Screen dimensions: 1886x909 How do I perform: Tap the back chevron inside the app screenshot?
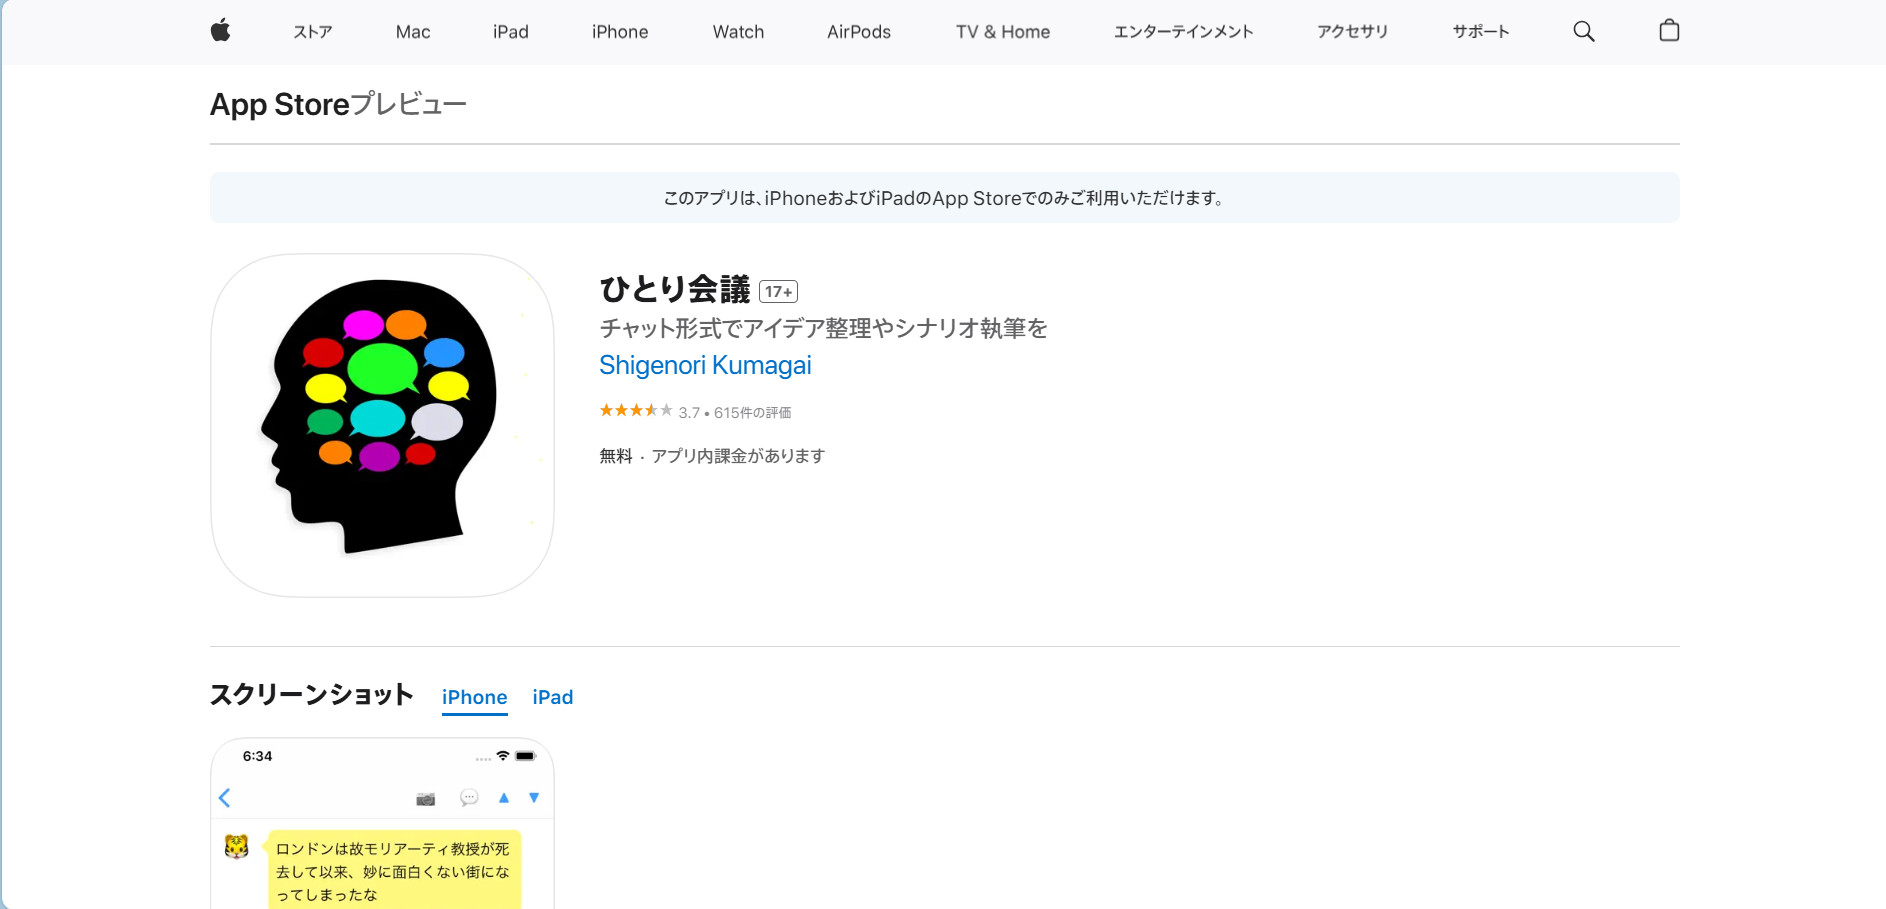coord(225,798)
